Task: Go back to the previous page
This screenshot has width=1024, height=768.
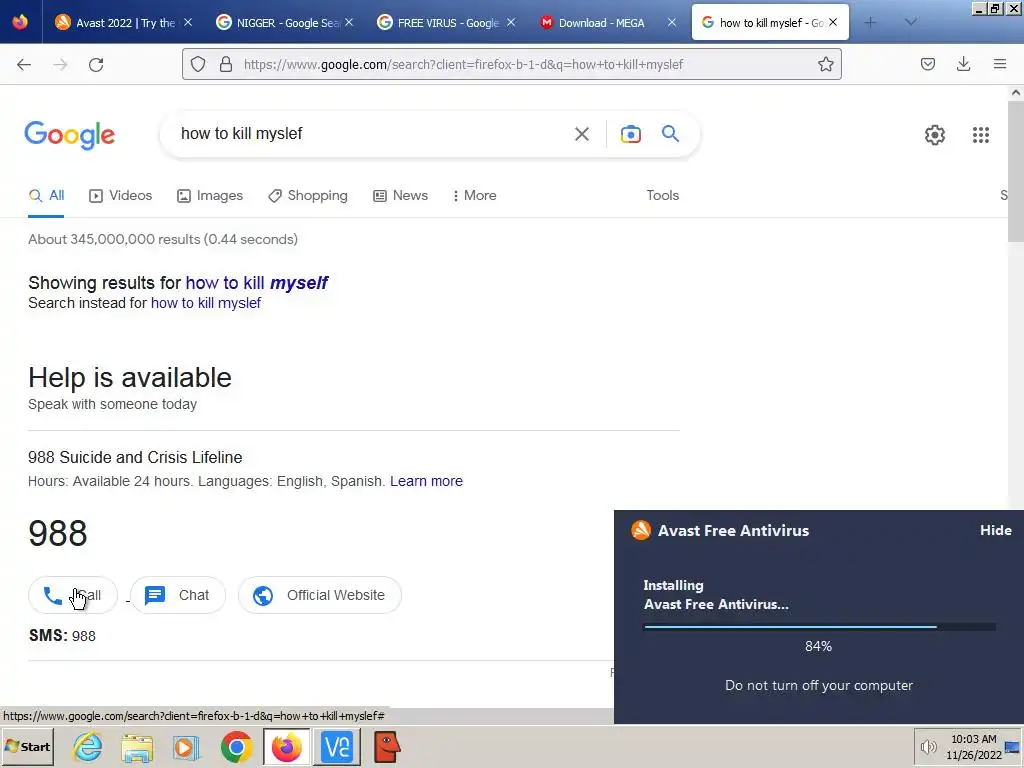Action: click(x=24, y=64)
